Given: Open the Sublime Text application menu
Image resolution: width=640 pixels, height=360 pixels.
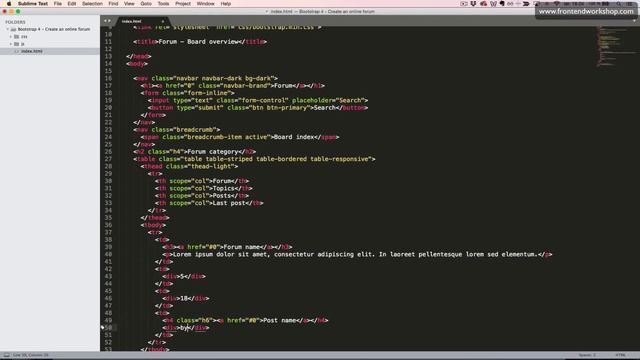Looking at the screenshot, I should 33,4.
